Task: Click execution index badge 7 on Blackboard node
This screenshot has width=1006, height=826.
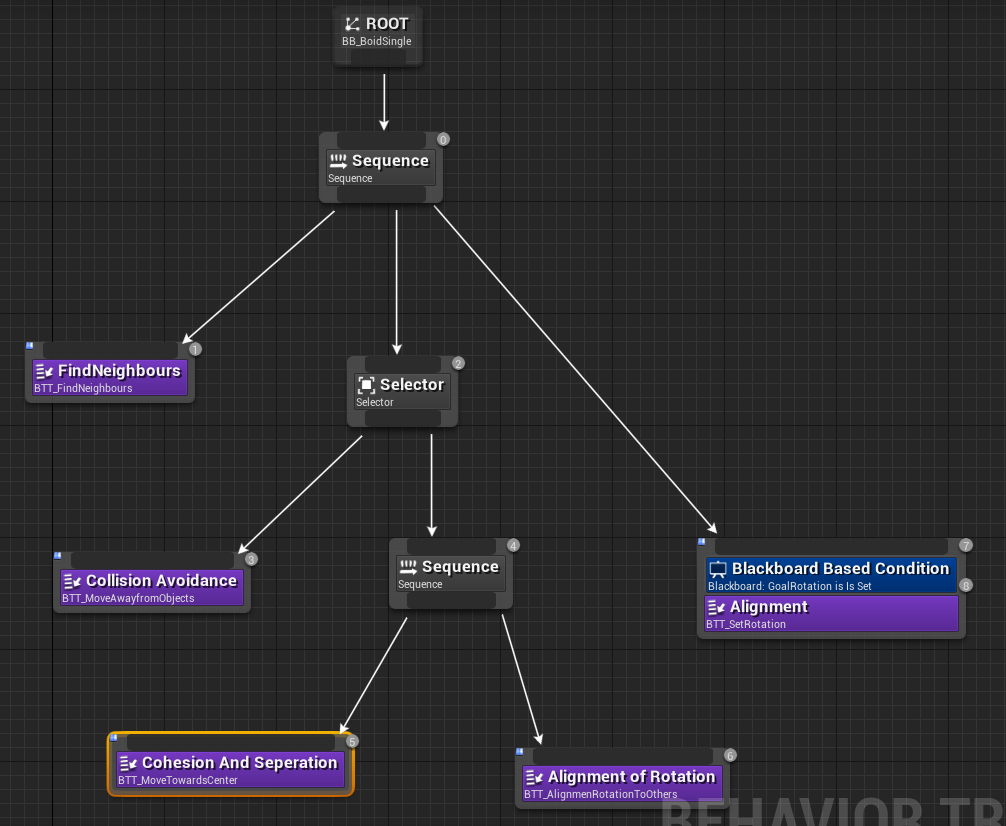Action: (x=966, y=546)
